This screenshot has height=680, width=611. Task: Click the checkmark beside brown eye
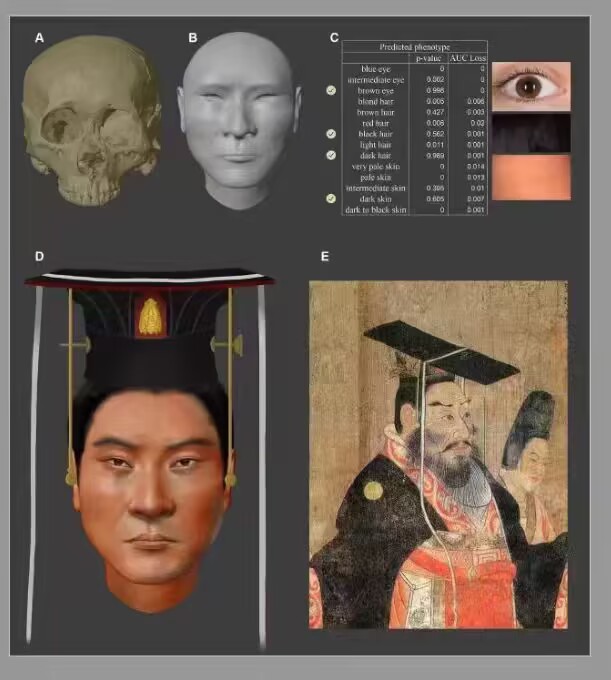point(331,90)
